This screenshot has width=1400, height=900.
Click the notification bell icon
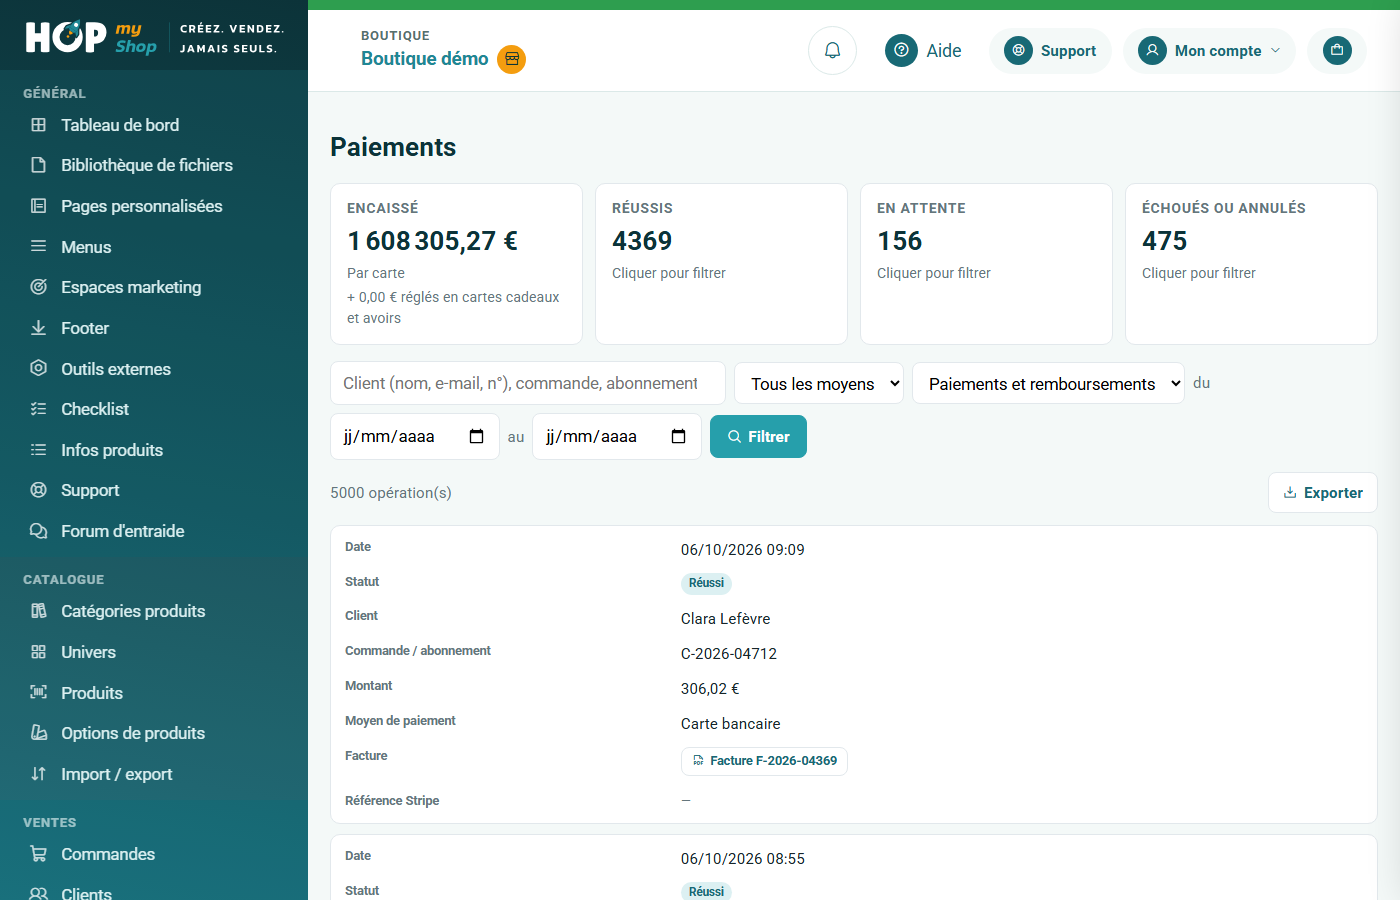coord(832,50)
